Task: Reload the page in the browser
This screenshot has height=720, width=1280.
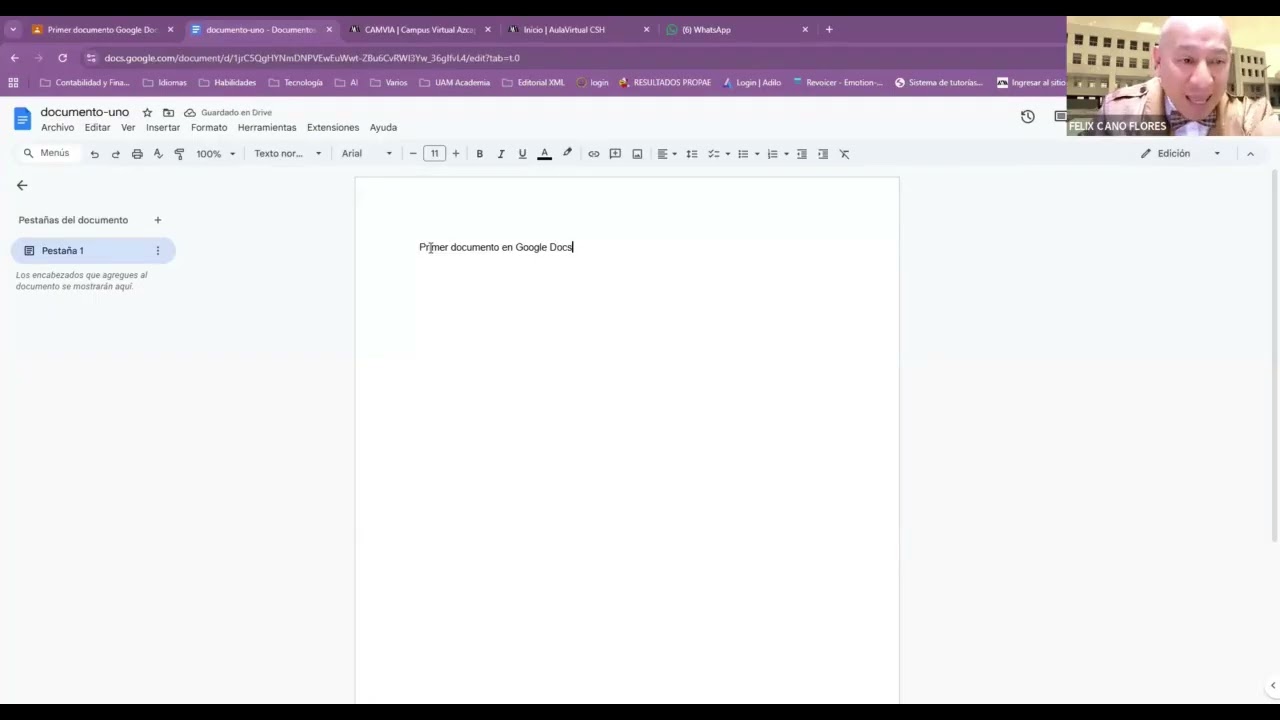Action: pos(62,58)
